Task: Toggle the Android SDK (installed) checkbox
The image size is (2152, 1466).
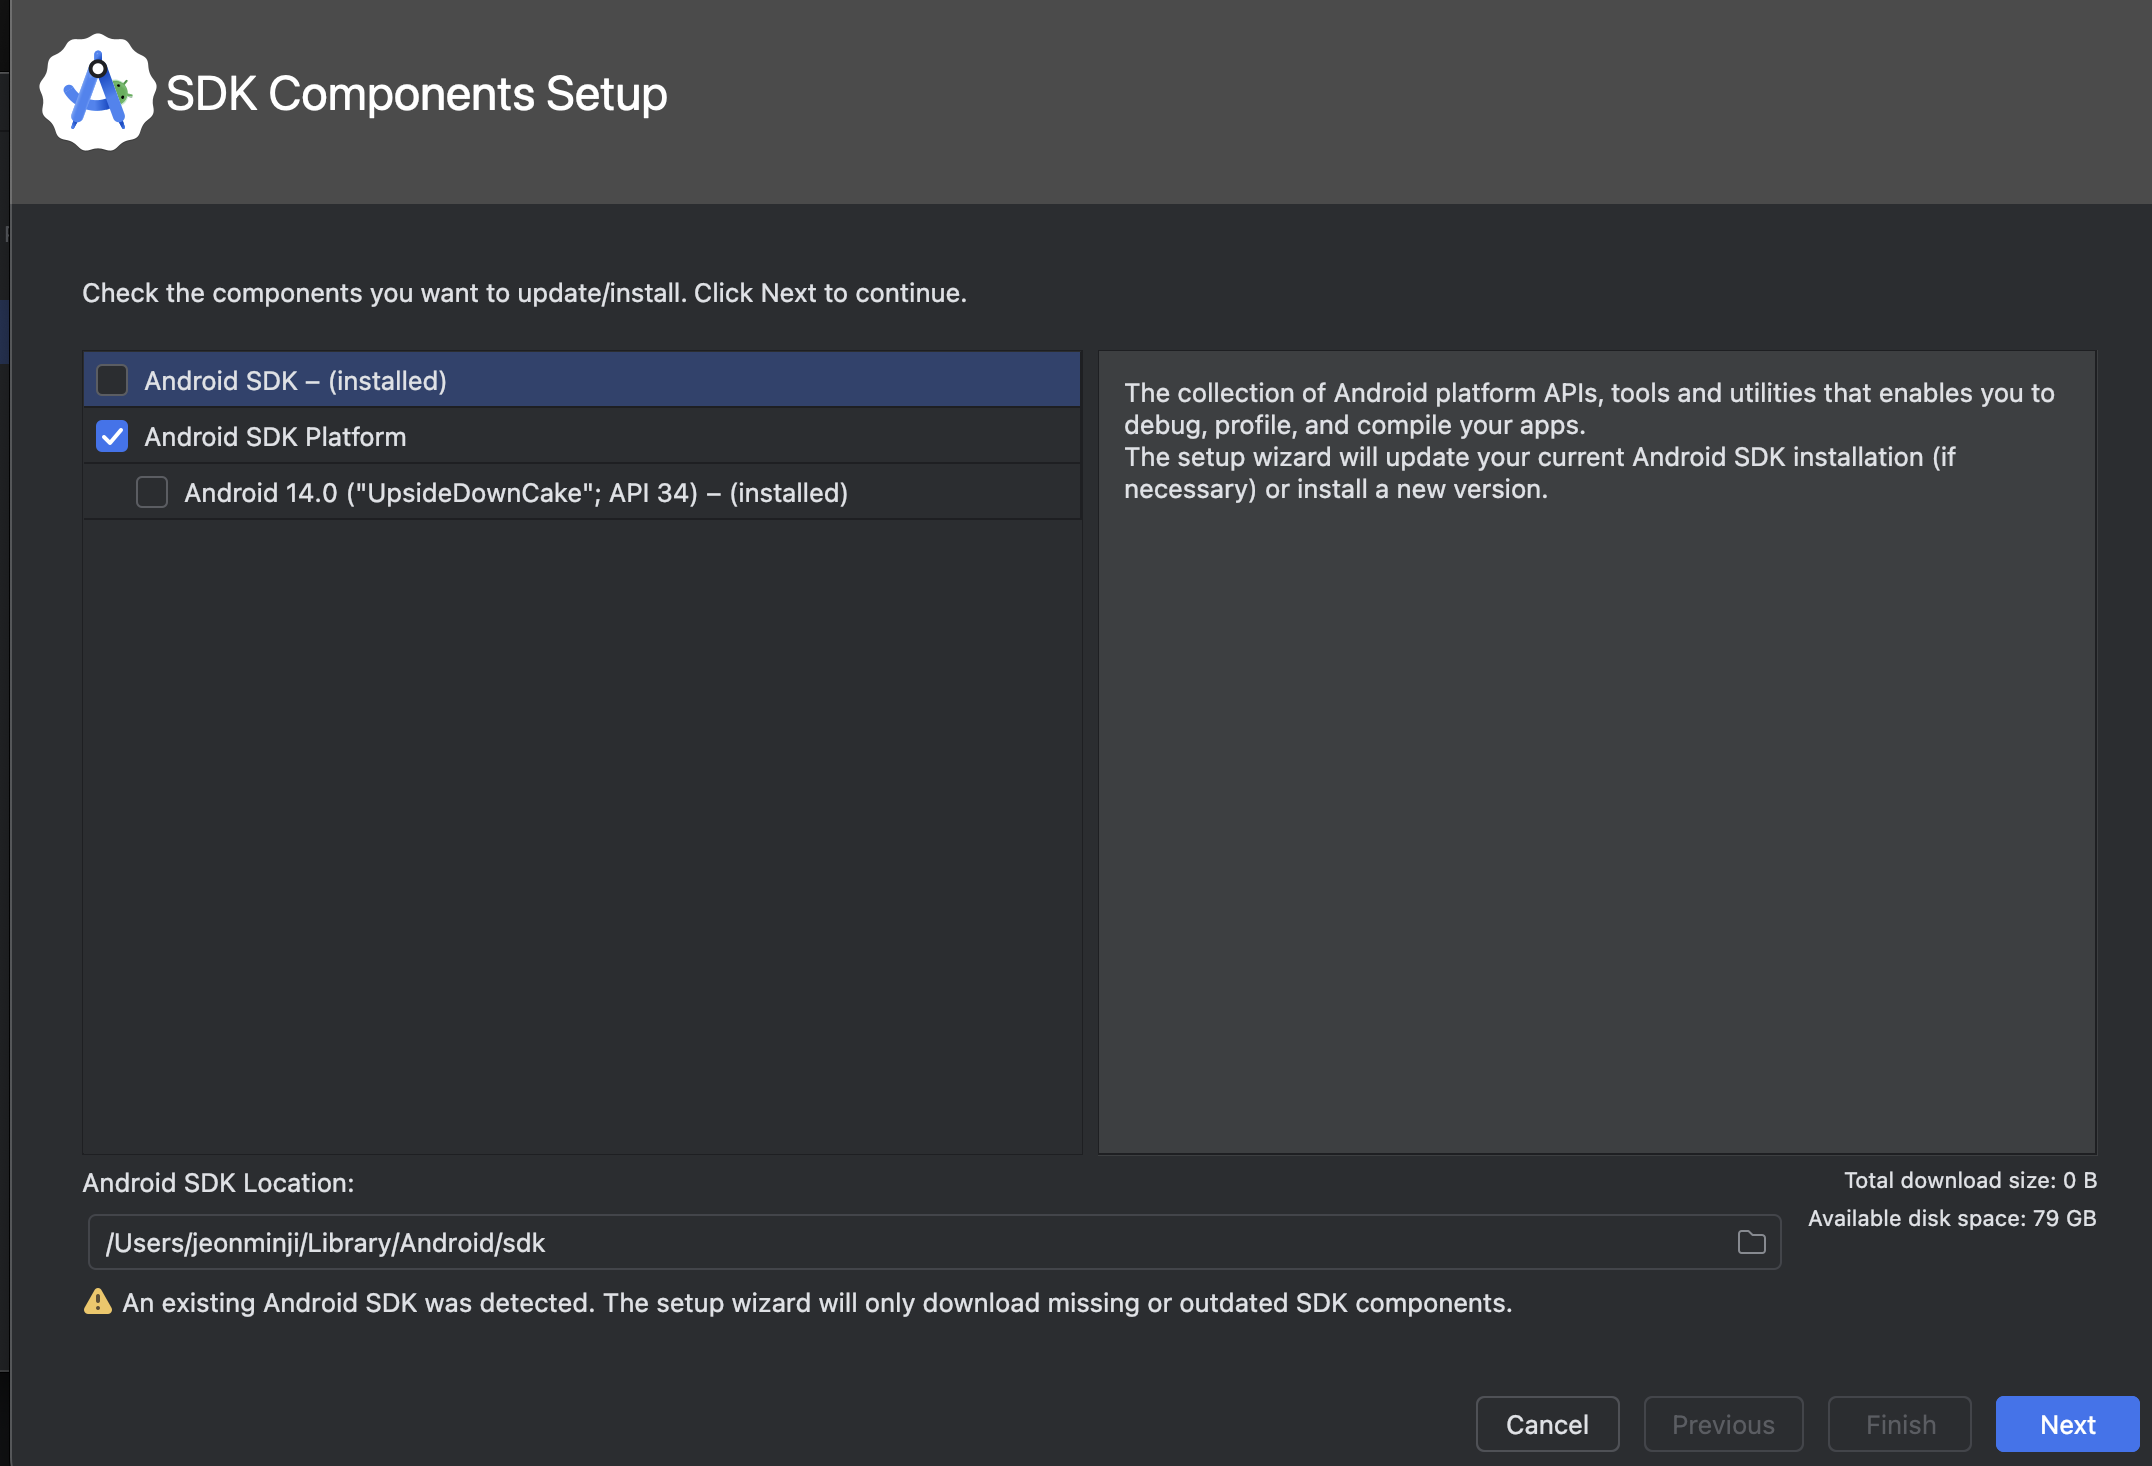Action: tap(112, 380)
